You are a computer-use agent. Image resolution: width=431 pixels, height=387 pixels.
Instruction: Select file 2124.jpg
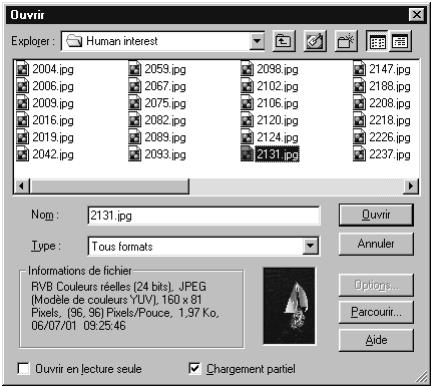[269, 137]
